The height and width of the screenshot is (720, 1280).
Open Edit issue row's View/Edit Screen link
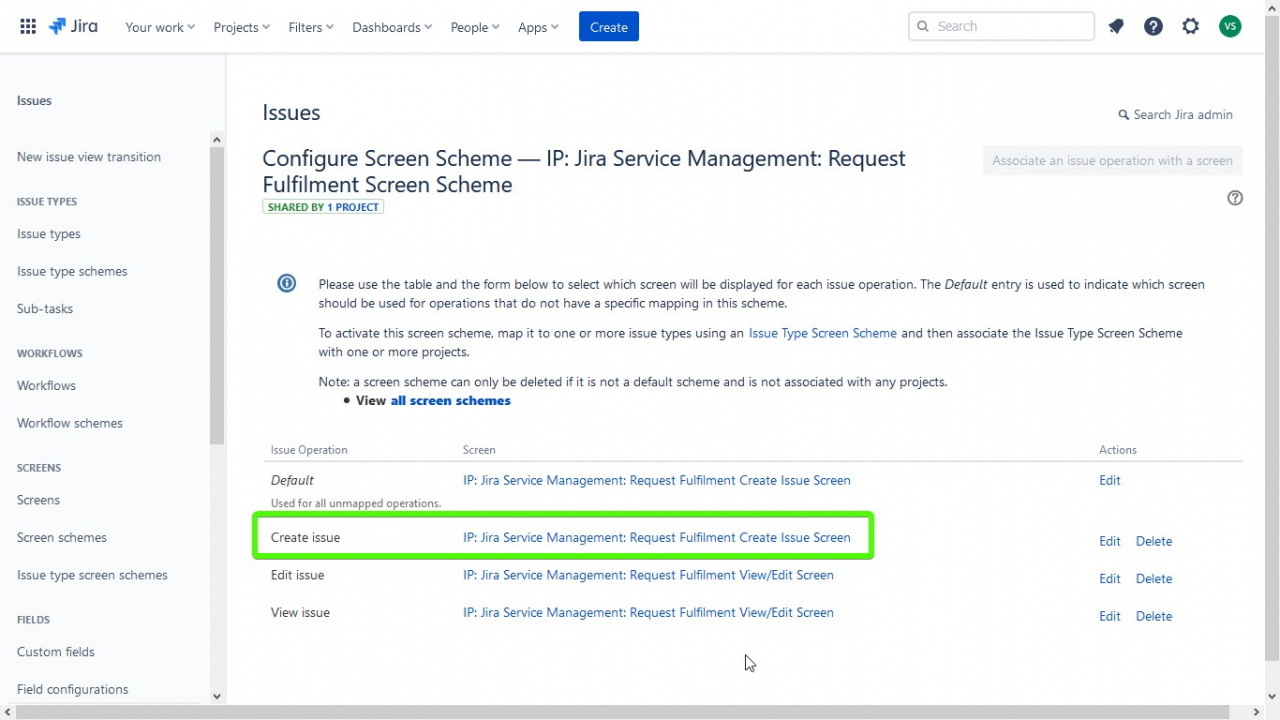coord(648,575)
